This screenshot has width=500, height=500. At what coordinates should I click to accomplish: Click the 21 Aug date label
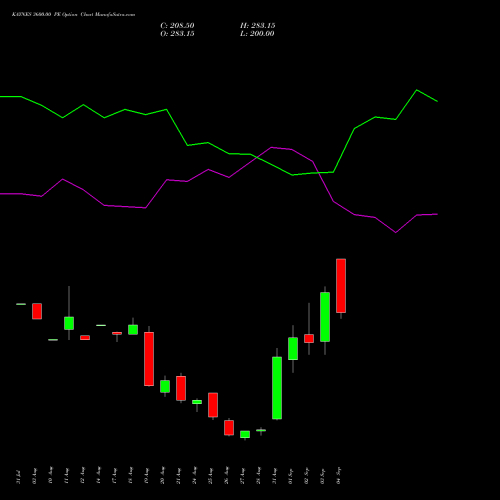[x=179, y=476]
